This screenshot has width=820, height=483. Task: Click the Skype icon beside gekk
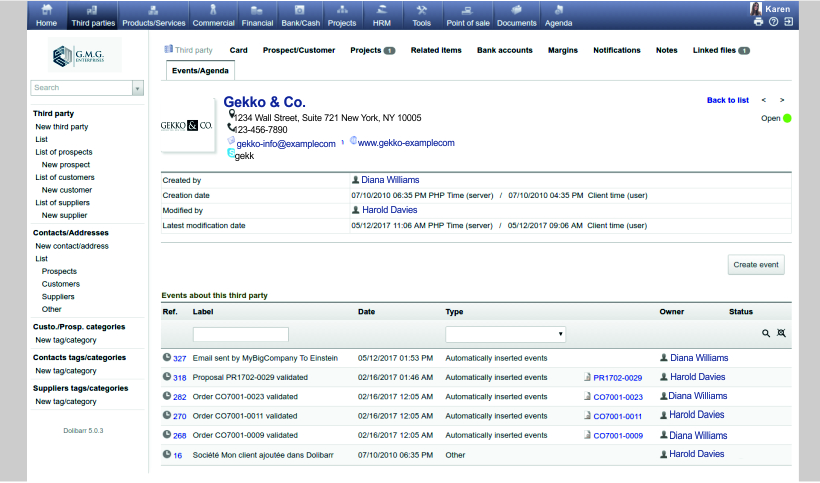click(x=231, y=155)
